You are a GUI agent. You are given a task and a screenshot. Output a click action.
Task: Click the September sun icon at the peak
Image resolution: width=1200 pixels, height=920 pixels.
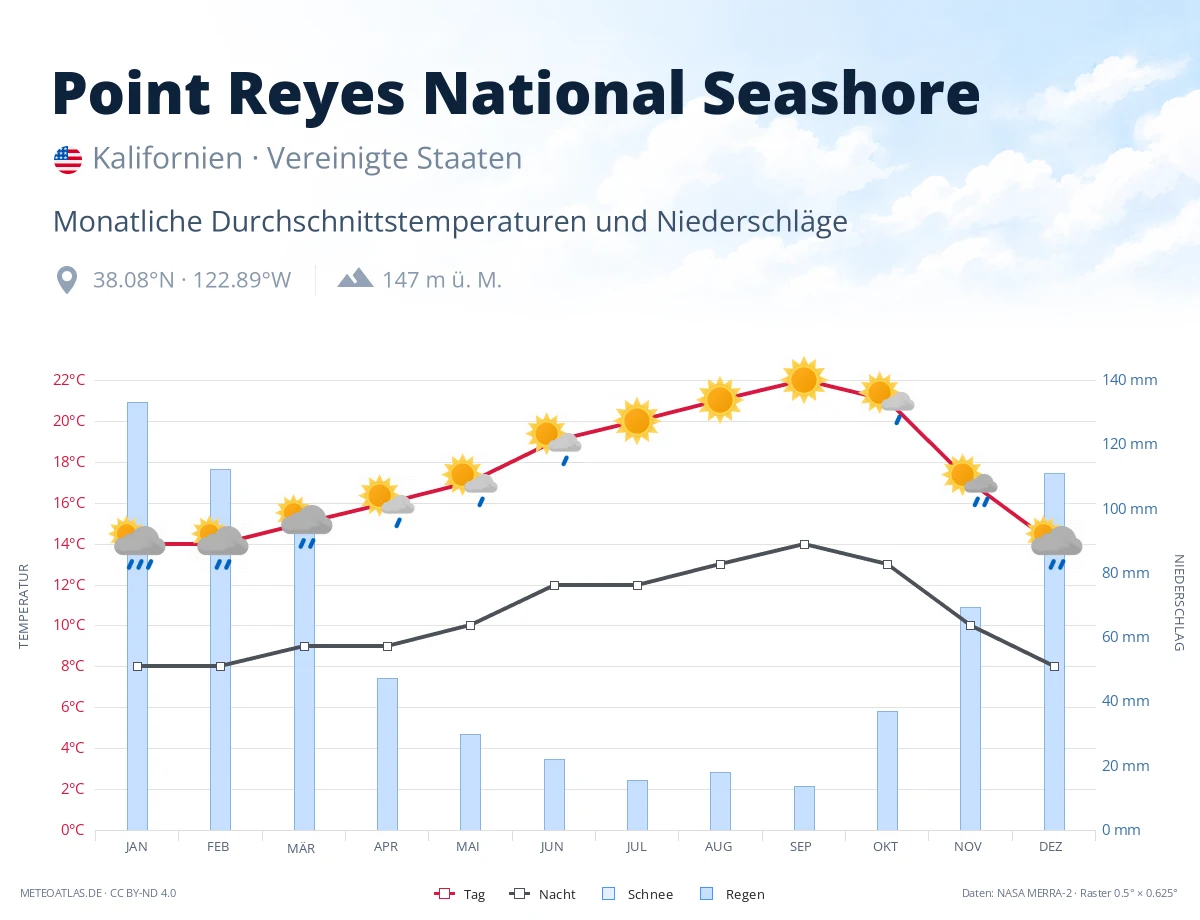pos(804,380)
